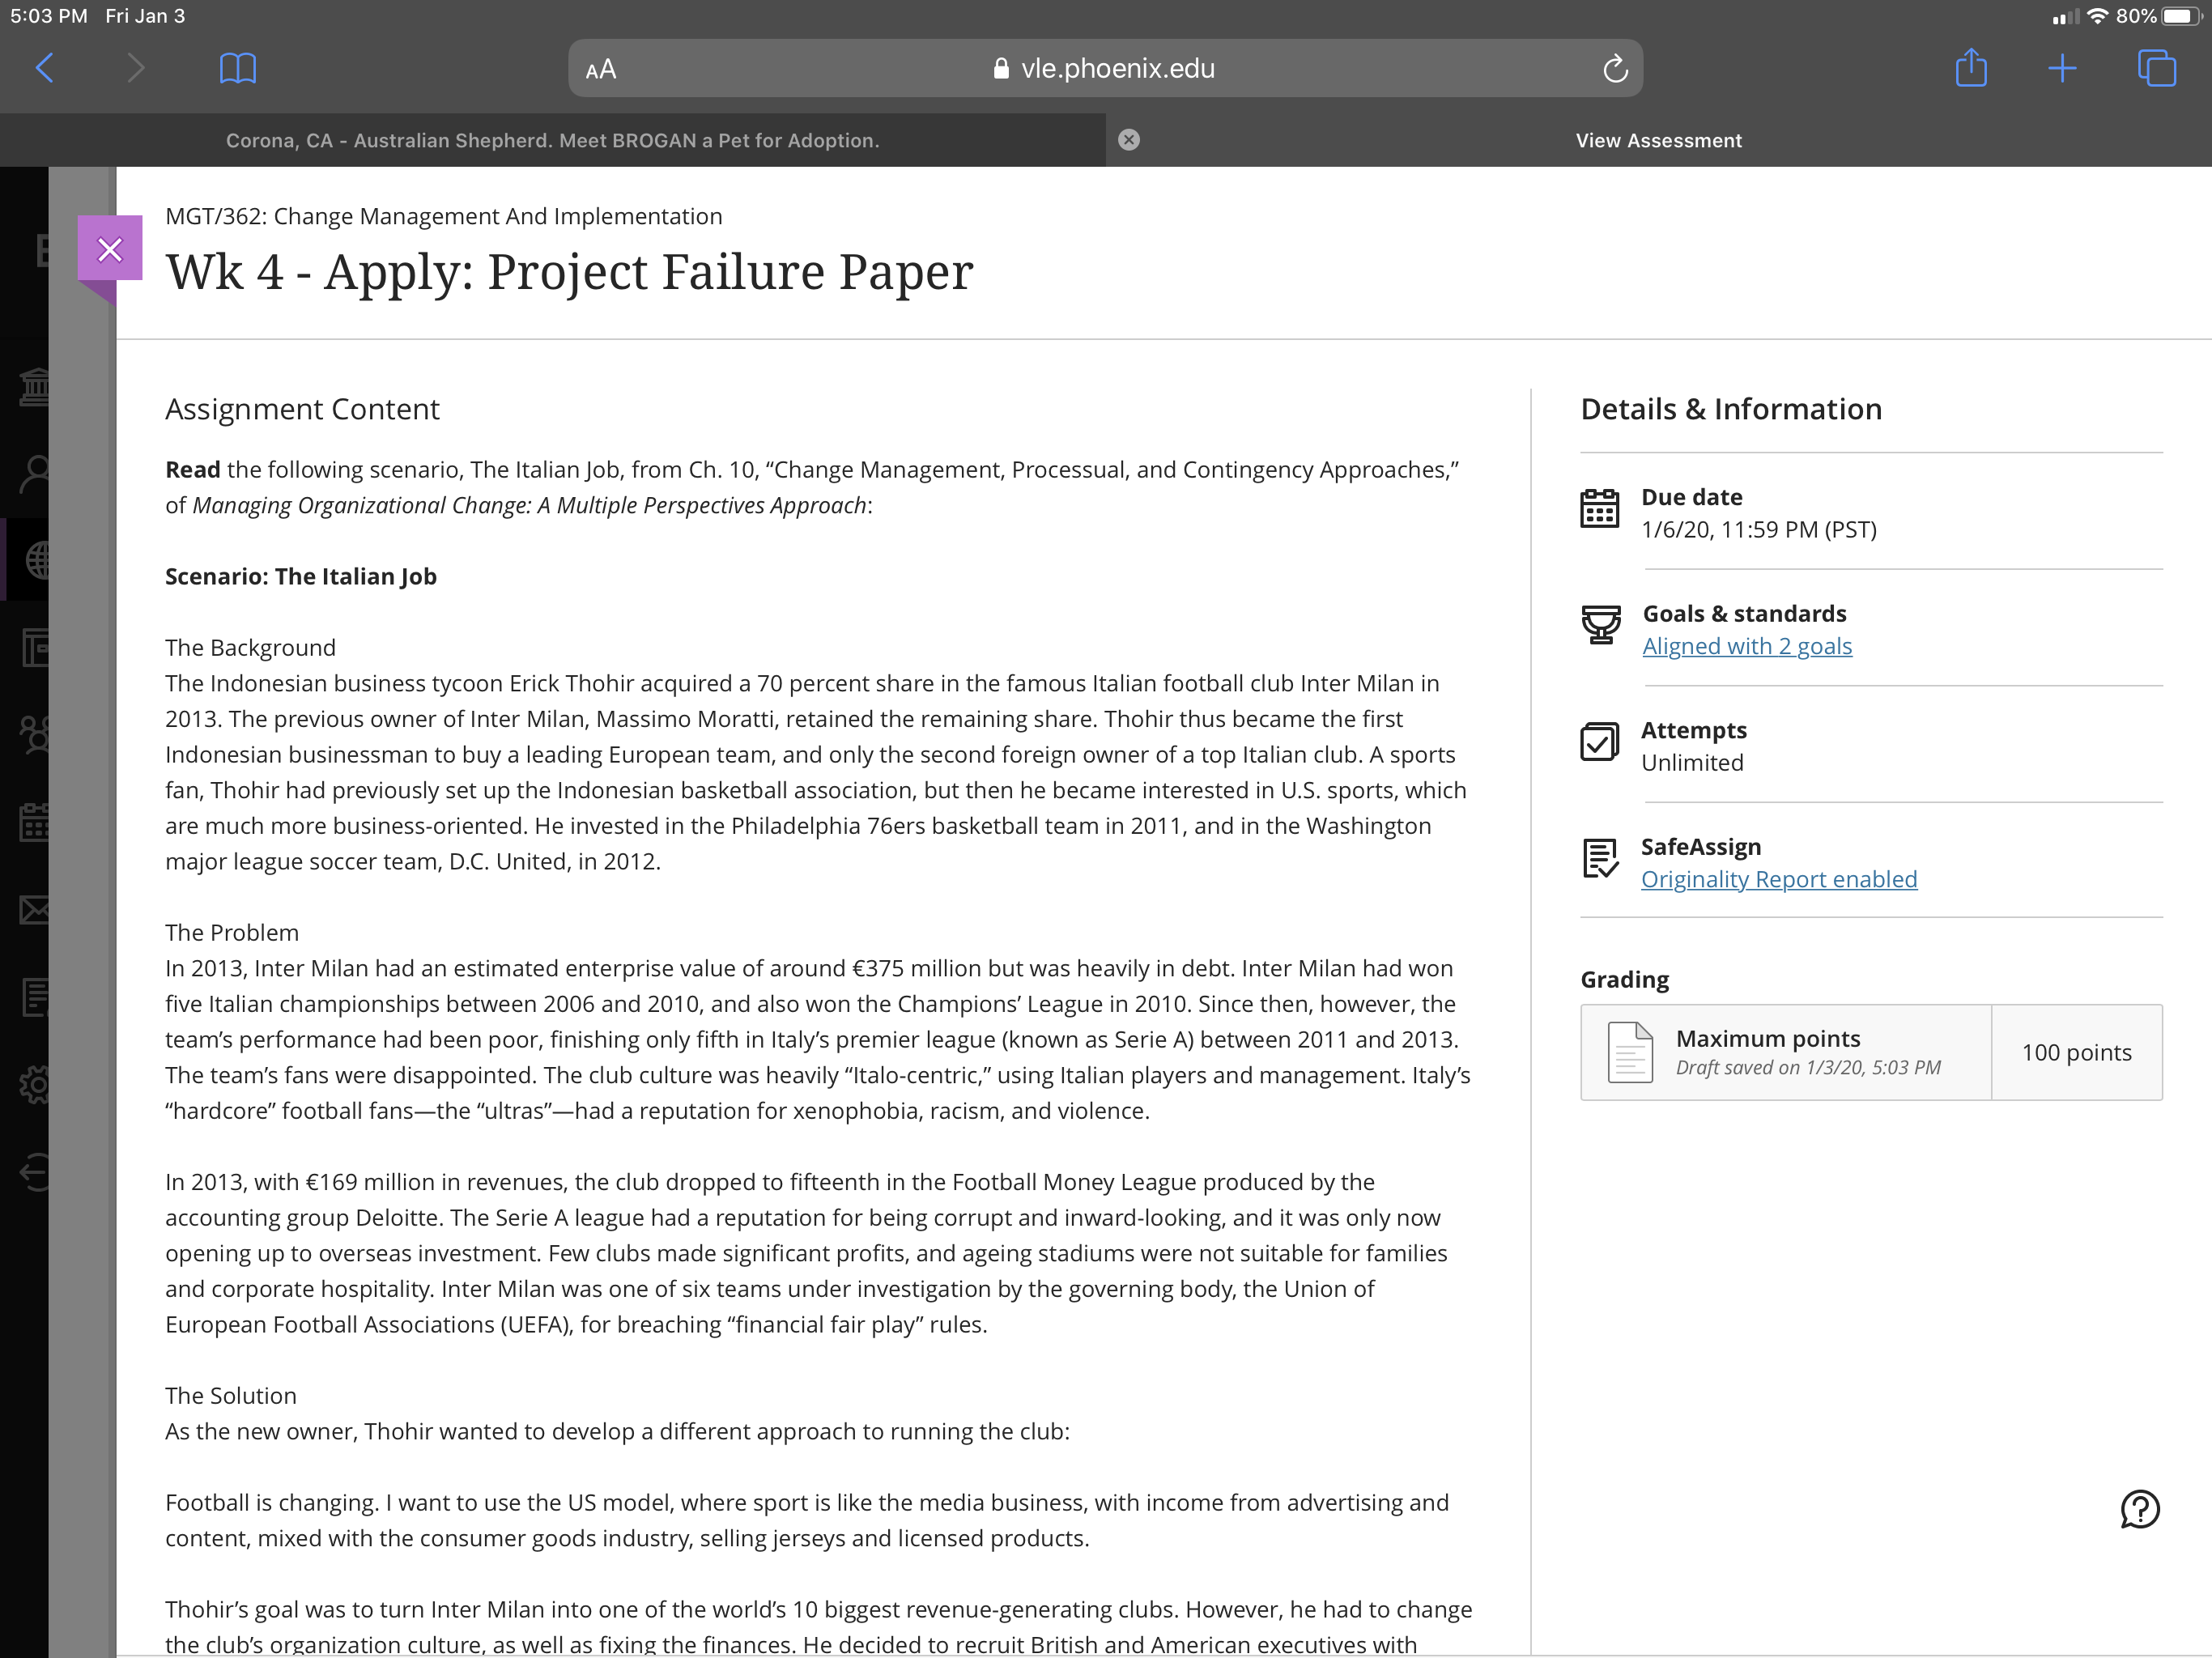This screenshot has height=1658, width=2212.
Task: Tap the 5:03 PM clock in status bar
Action: (49, 16)
